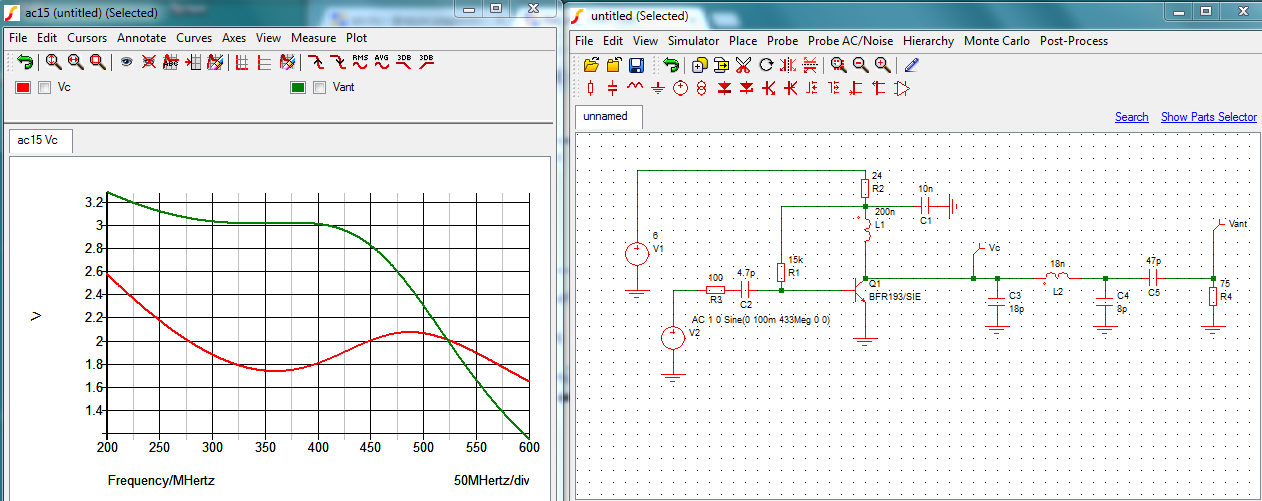
Task: Click the Save schematic floppy disk icon
Action: pyautogui.click(x=635, y=65)
